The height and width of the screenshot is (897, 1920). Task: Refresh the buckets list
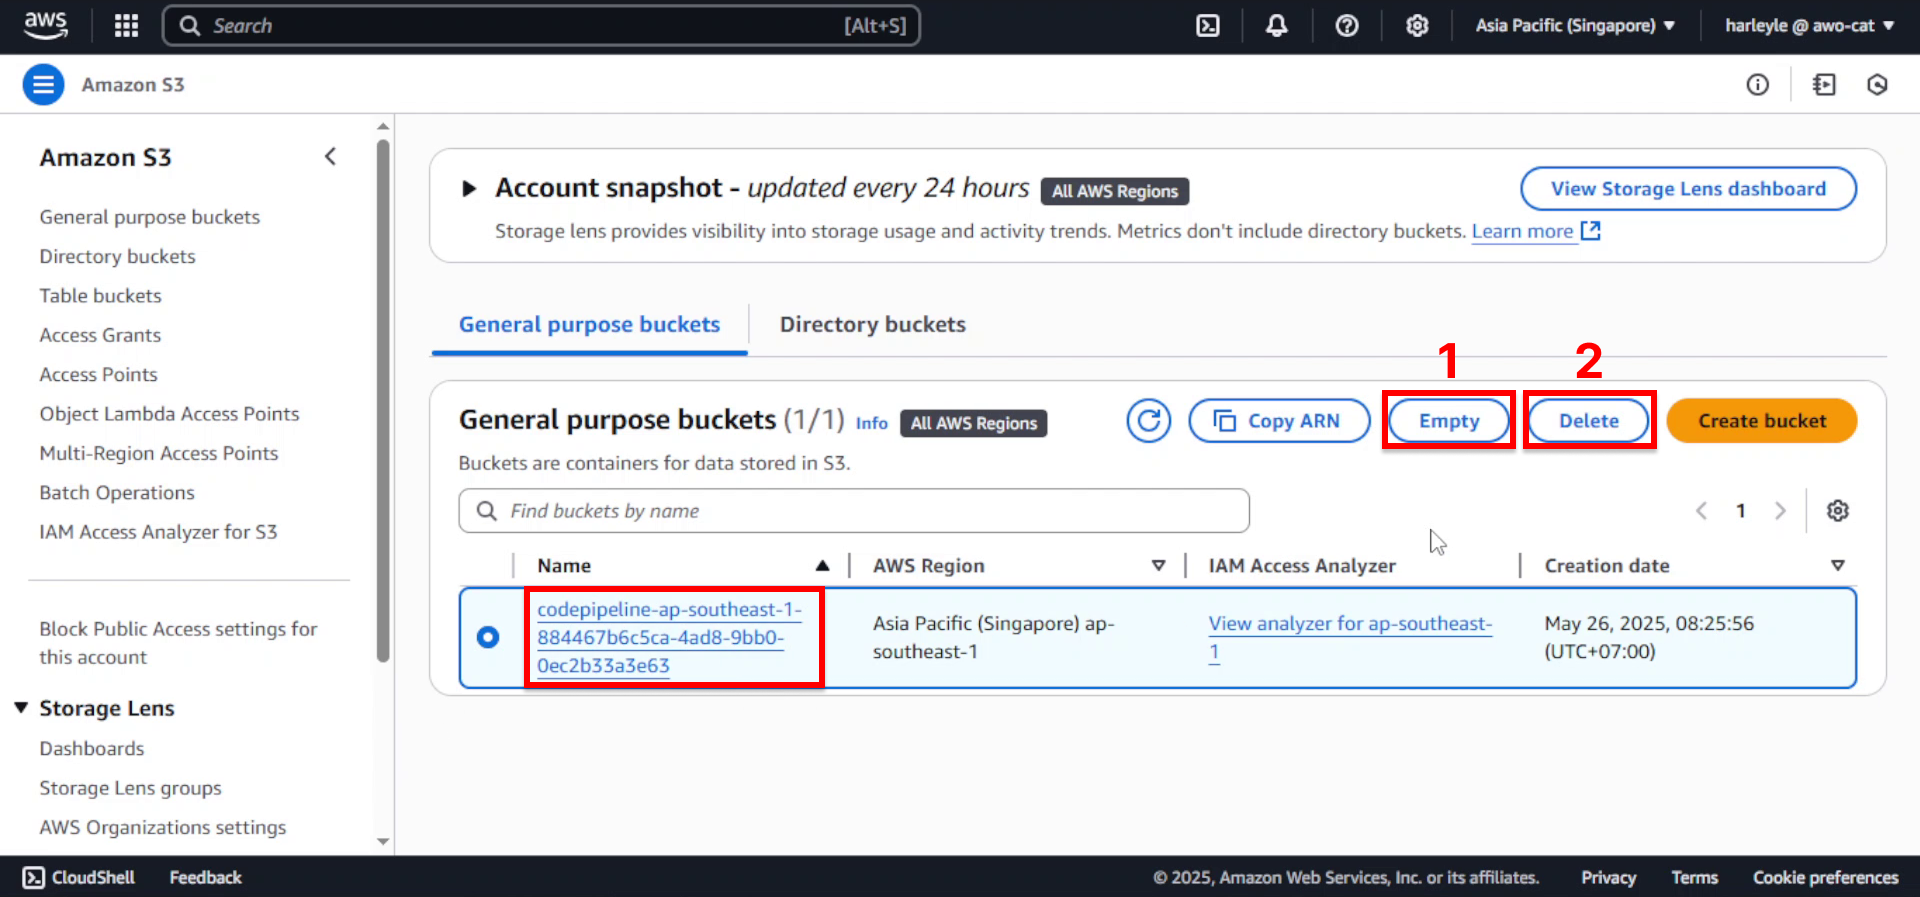point(1148,421)
